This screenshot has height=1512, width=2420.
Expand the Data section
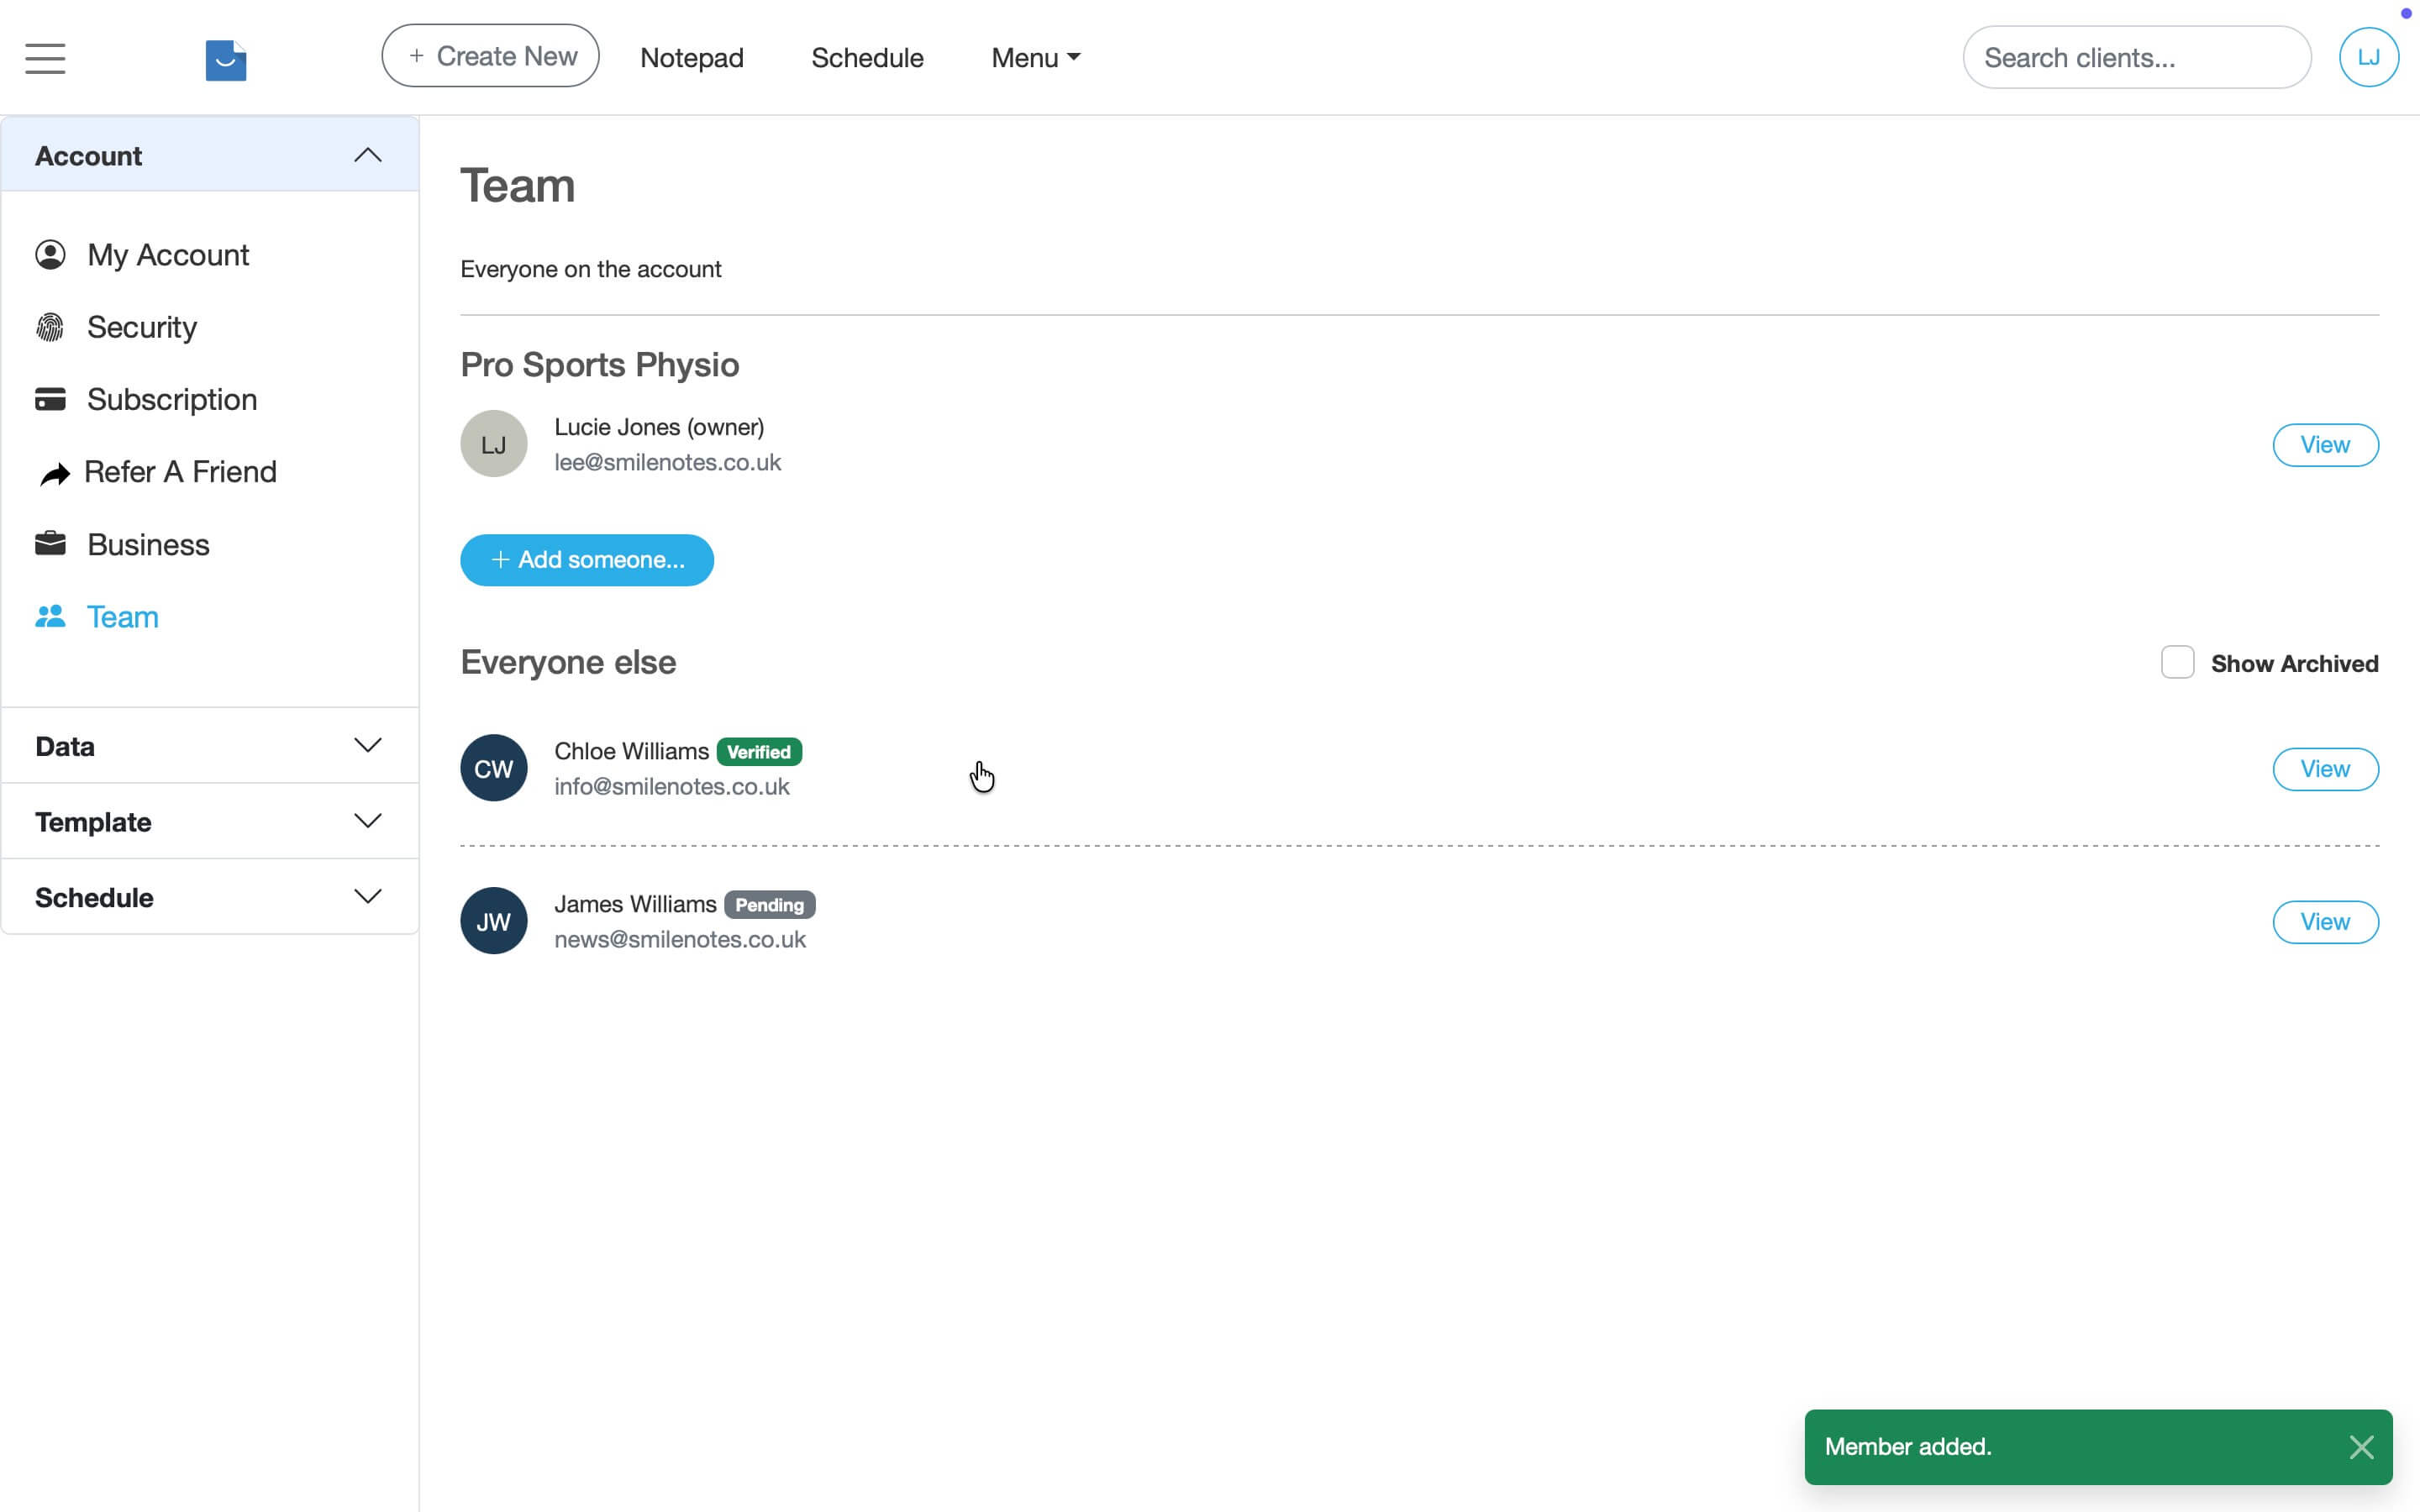pos(367,746)
